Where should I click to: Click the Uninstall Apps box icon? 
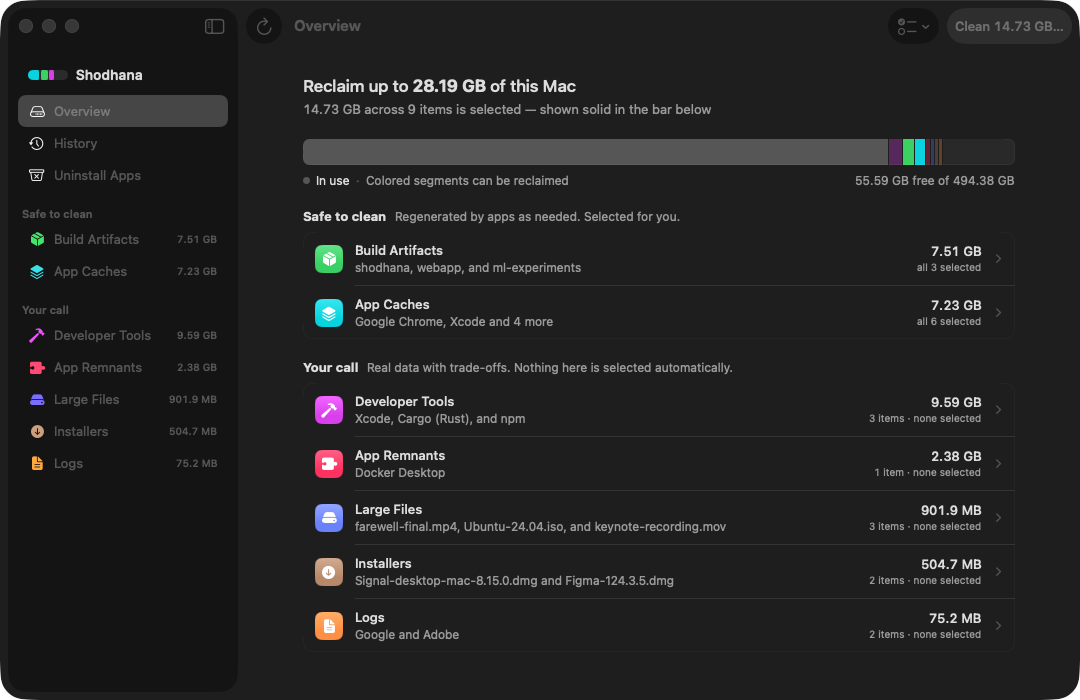(x=37, y=175)
